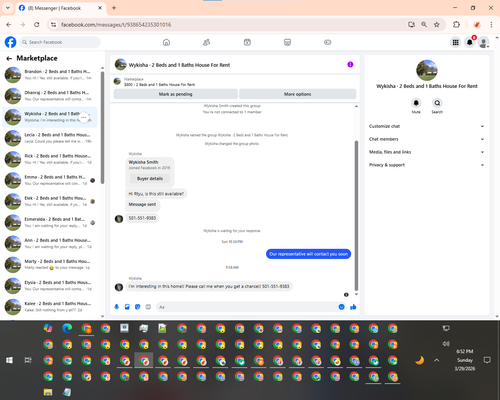Click the '501-551-9383' message bubble
500x400 pixels.
tap(142, 218)
